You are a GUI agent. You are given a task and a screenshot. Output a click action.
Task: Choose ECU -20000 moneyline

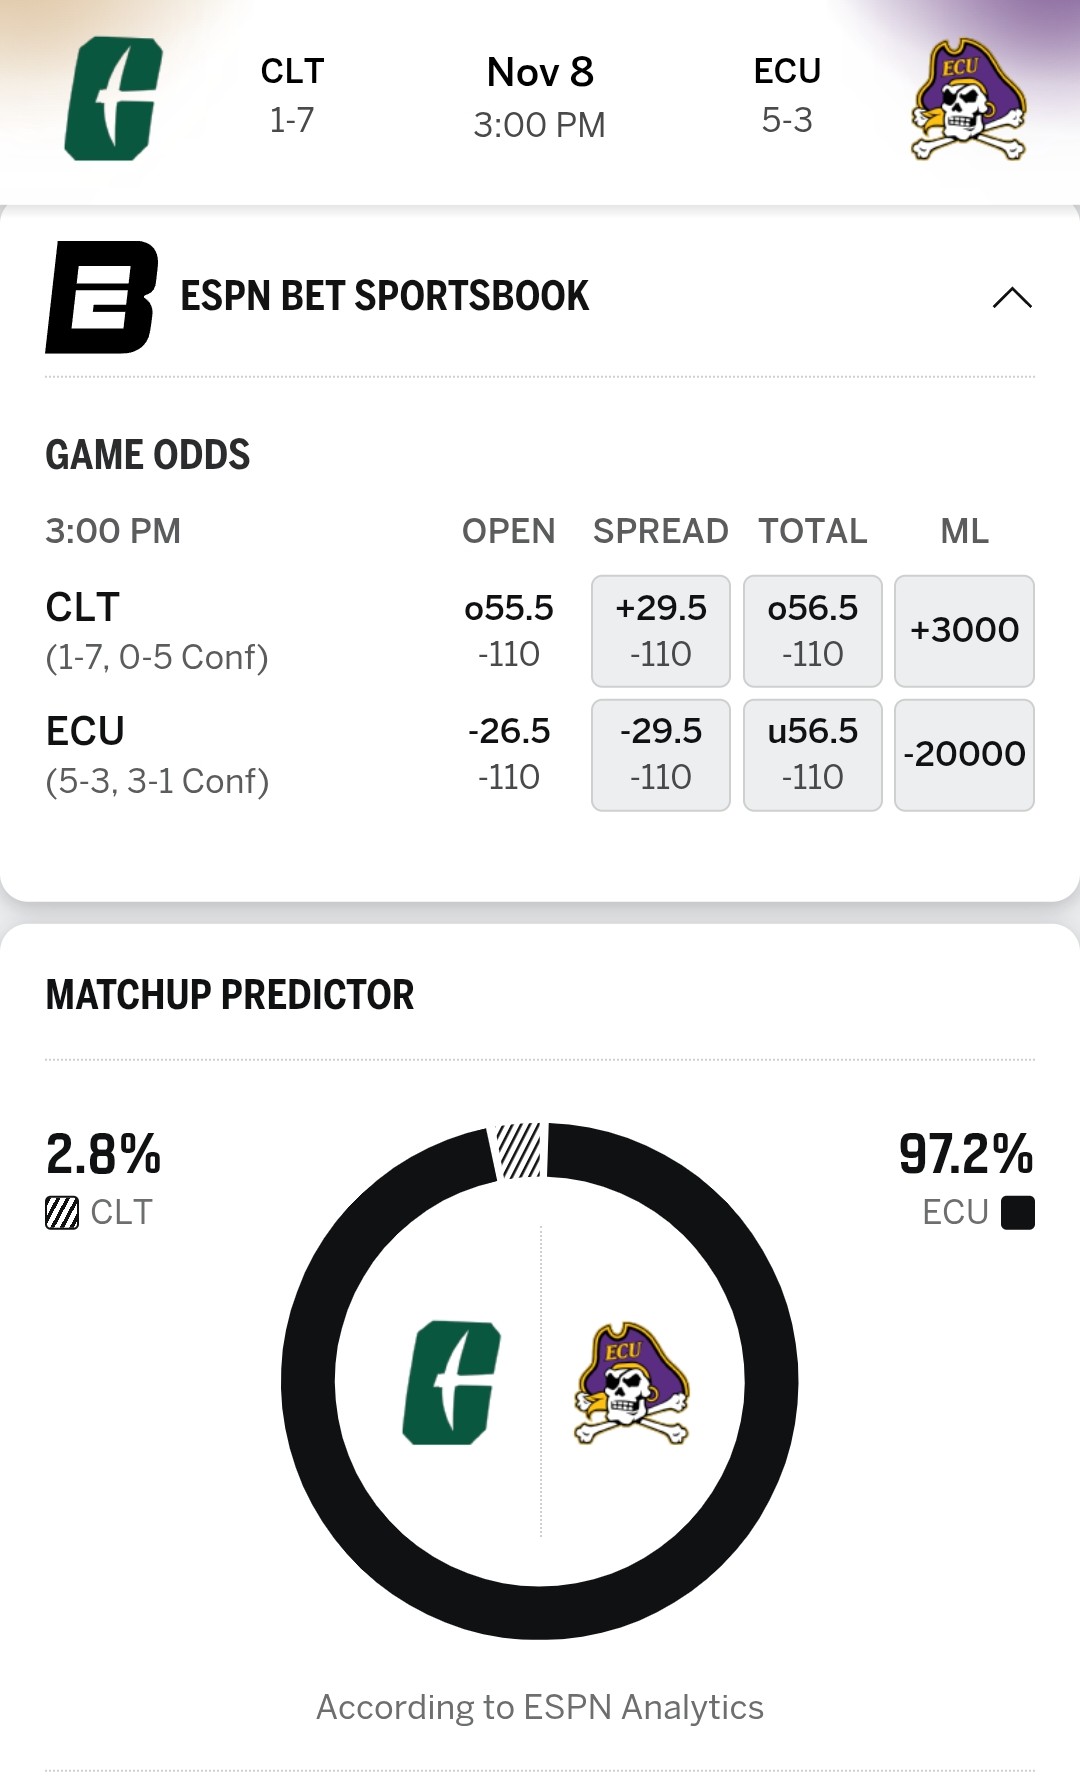click(x=964, y=754)
